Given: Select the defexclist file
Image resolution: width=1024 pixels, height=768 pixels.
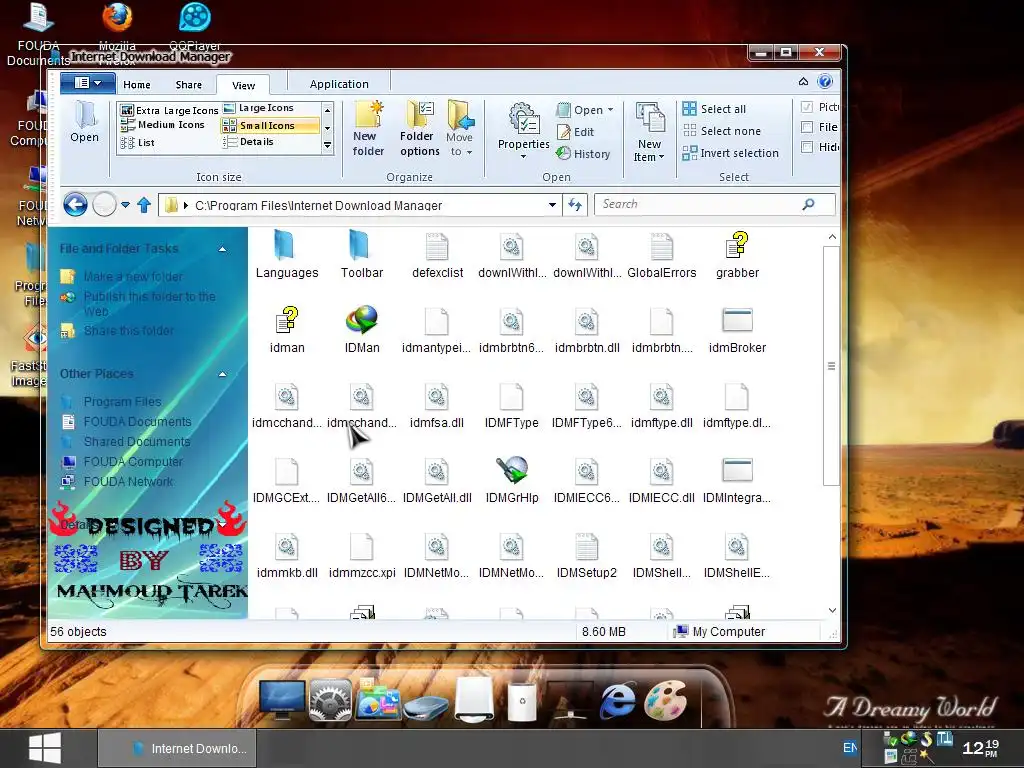Looking at the screenshot, I should 437,255.
